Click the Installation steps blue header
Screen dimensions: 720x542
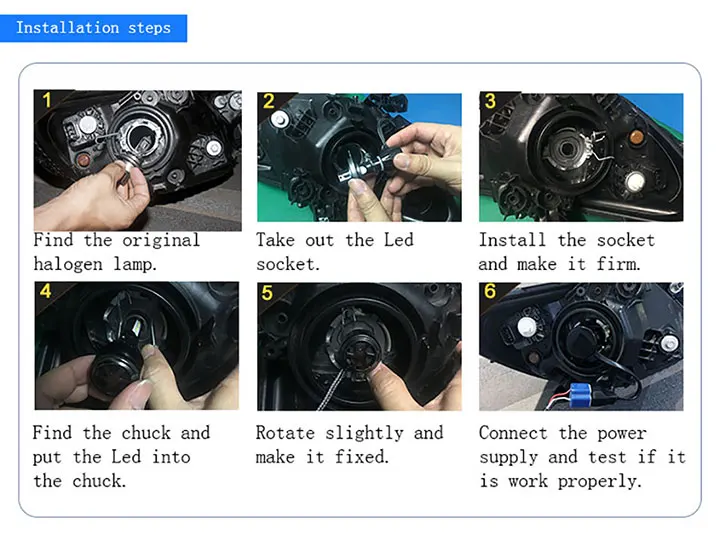93,28
